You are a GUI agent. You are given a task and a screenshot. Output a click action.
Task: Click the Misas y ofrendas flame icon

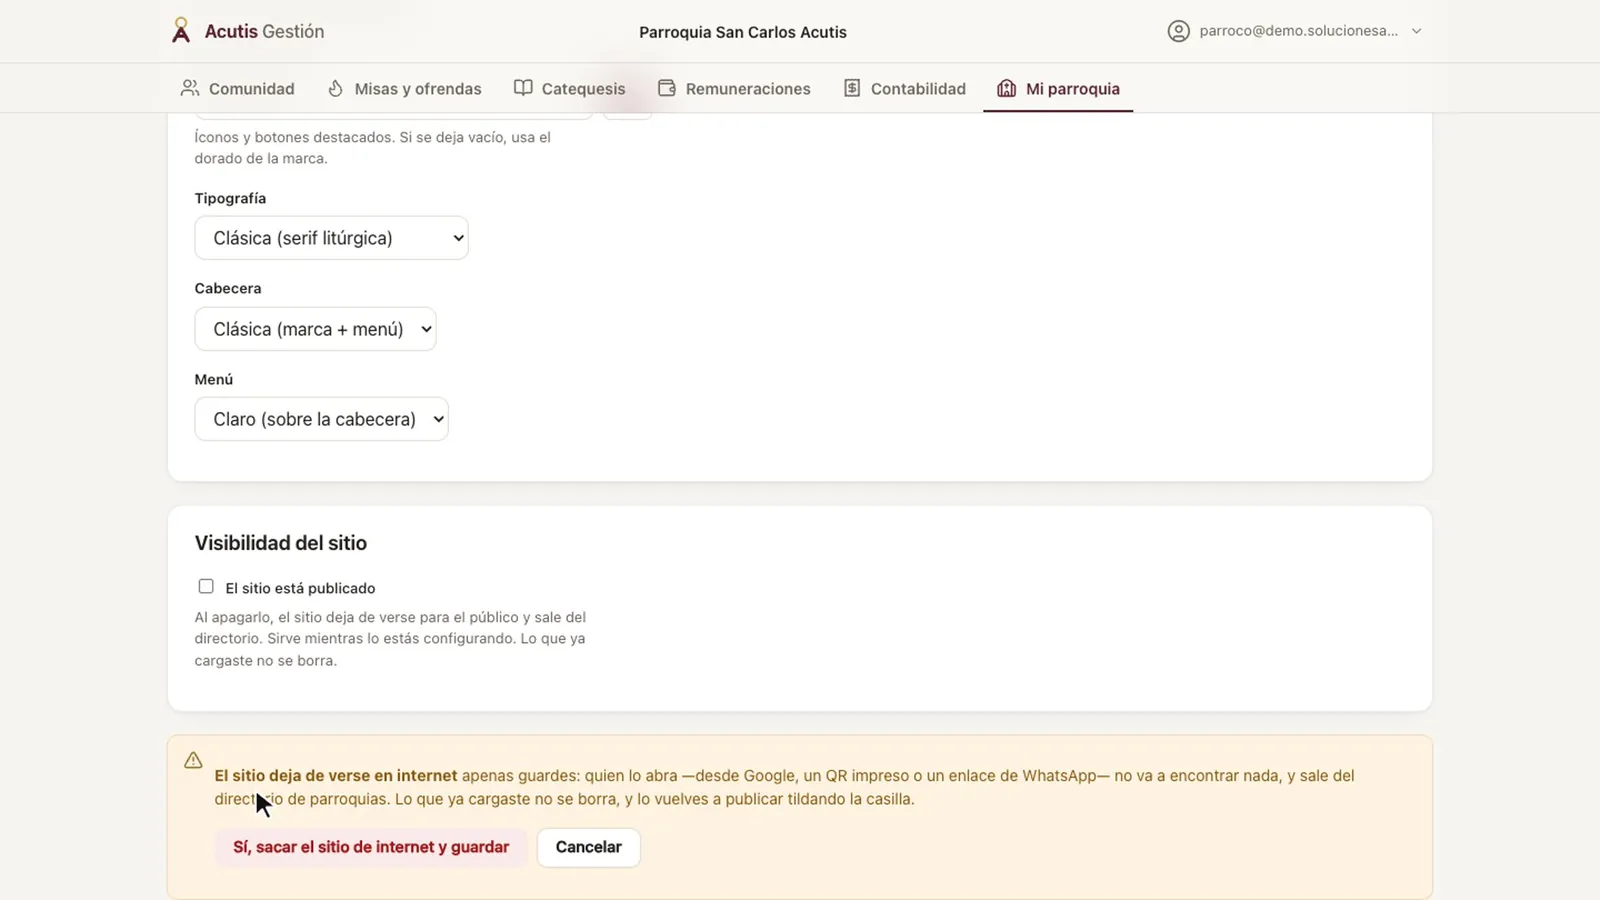335,88
